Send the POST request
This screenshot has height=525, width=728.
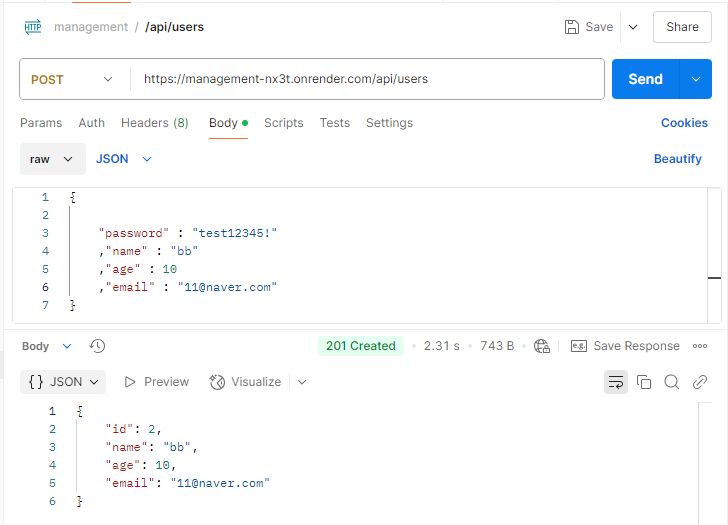click(x=645, y=79)
